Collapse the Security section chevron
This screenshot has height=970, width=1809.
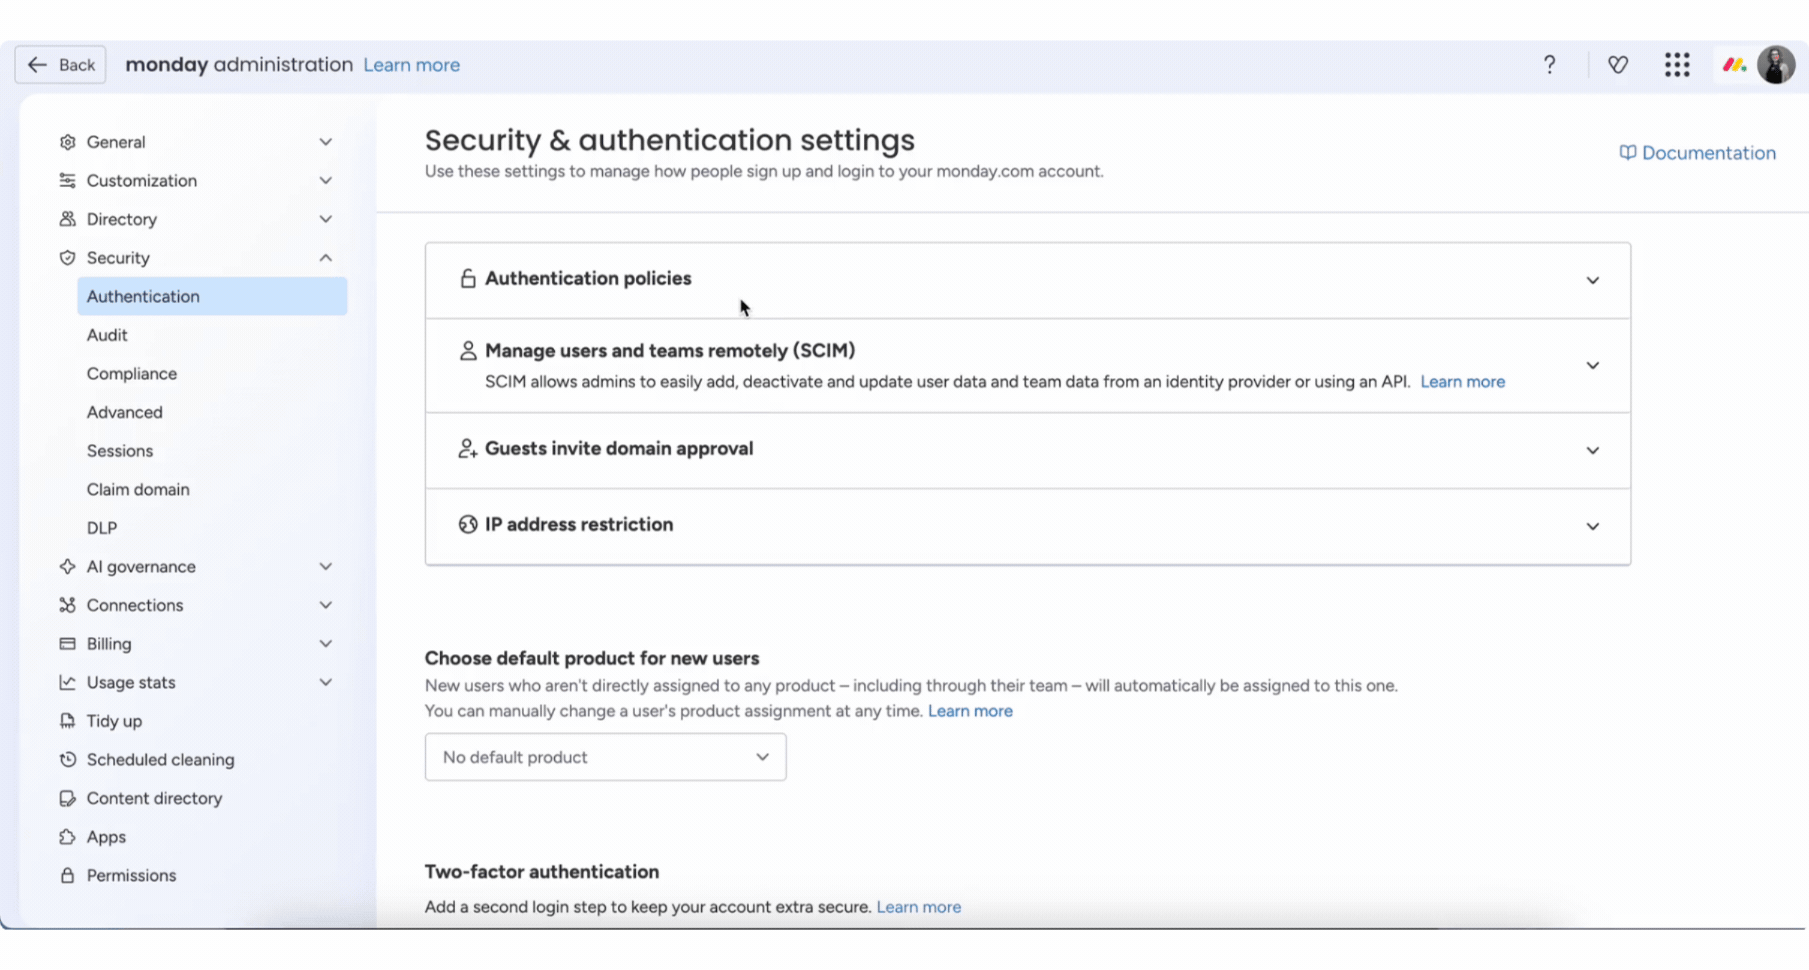pyautogui.click(x=326, y=258)
